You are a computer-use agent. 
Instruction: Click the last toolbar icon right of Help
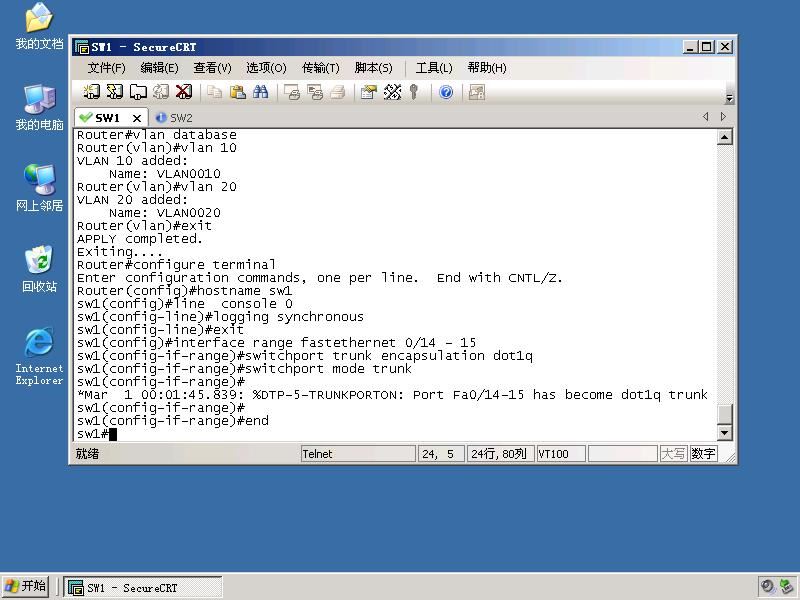coord(477,92)
